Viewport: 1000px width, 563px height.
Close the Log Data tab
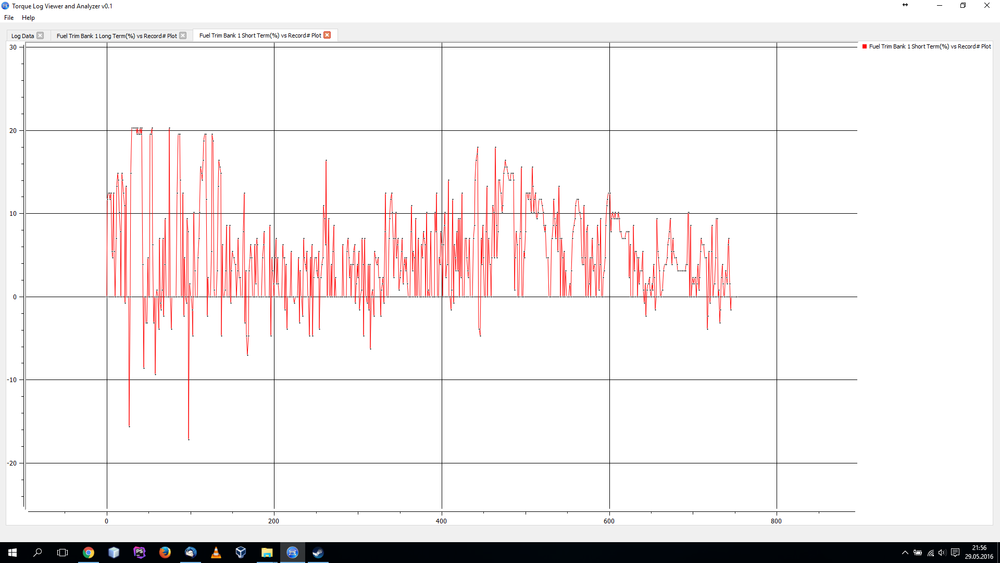[x=40, y=36]
